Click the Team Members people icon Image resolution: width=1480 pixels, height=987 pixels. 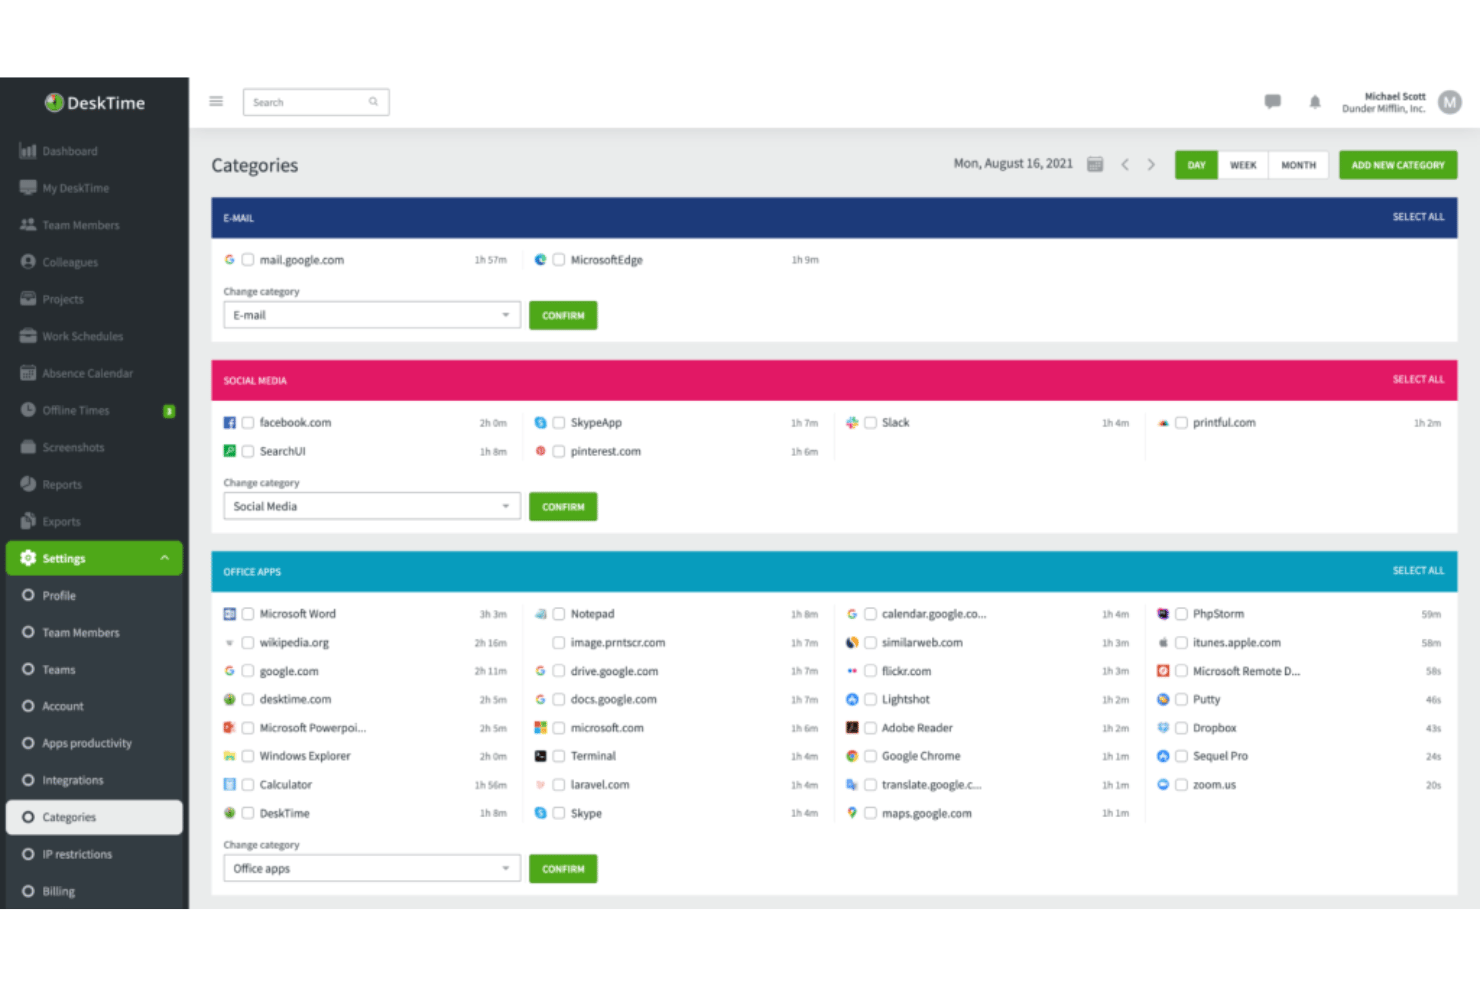28,225
